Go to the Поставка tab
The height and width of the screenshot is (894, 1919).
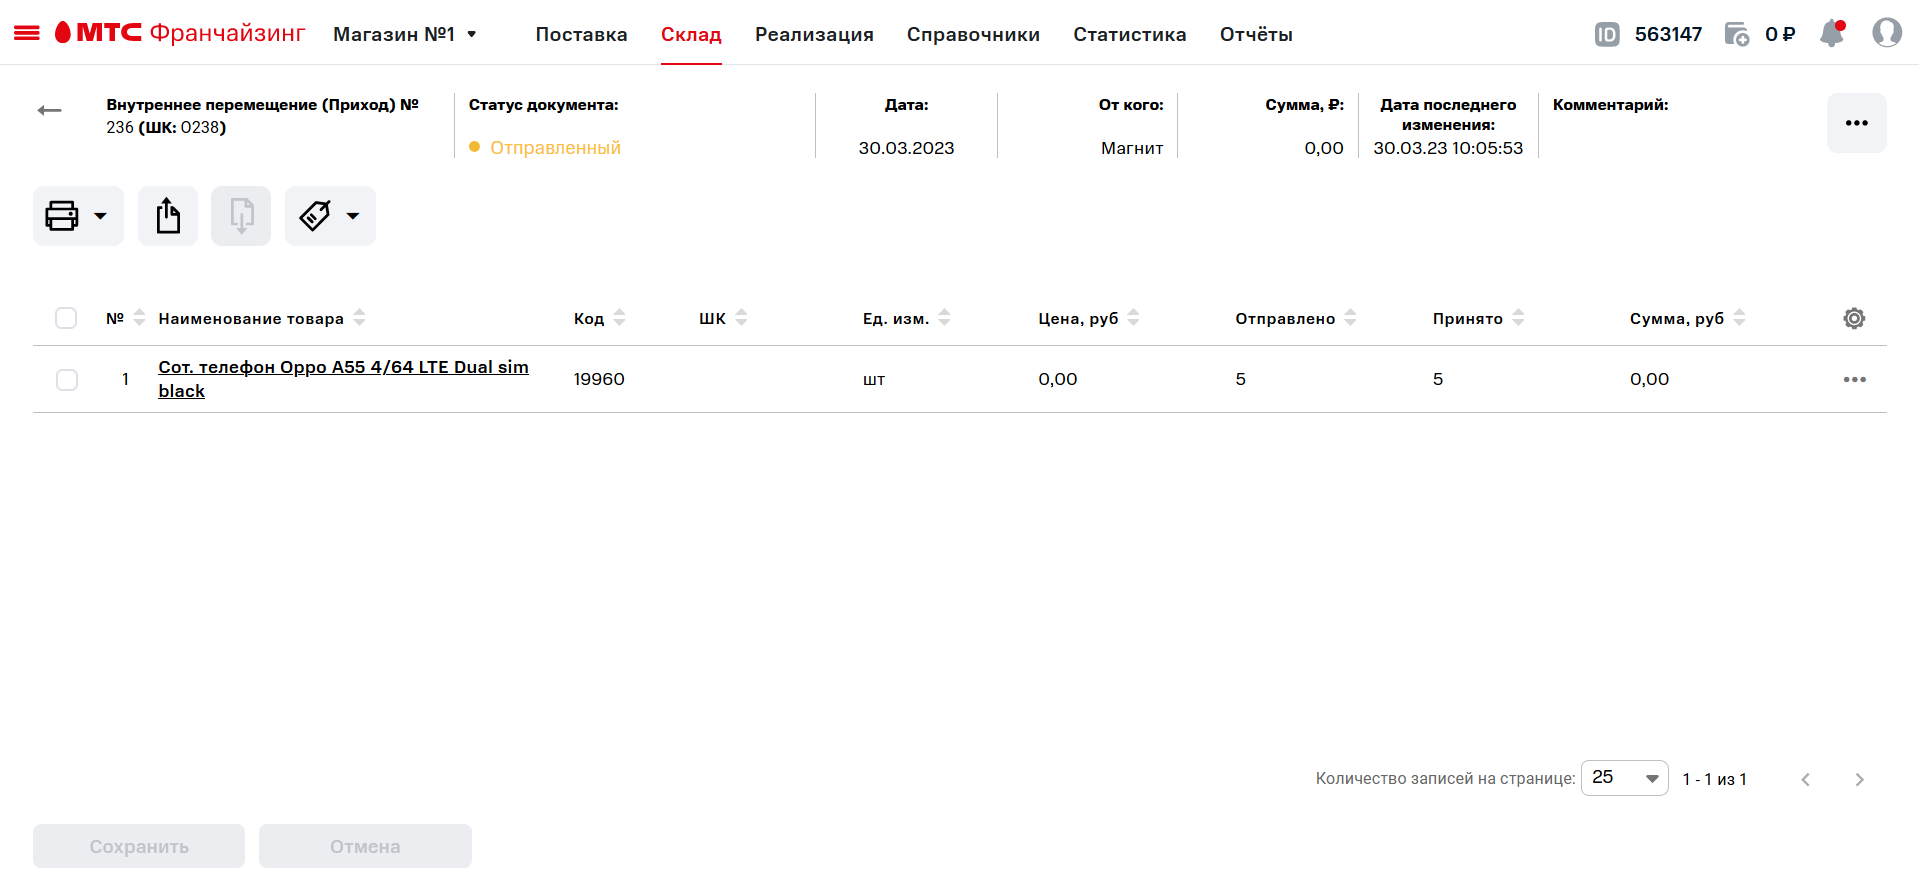pos(581,34)
